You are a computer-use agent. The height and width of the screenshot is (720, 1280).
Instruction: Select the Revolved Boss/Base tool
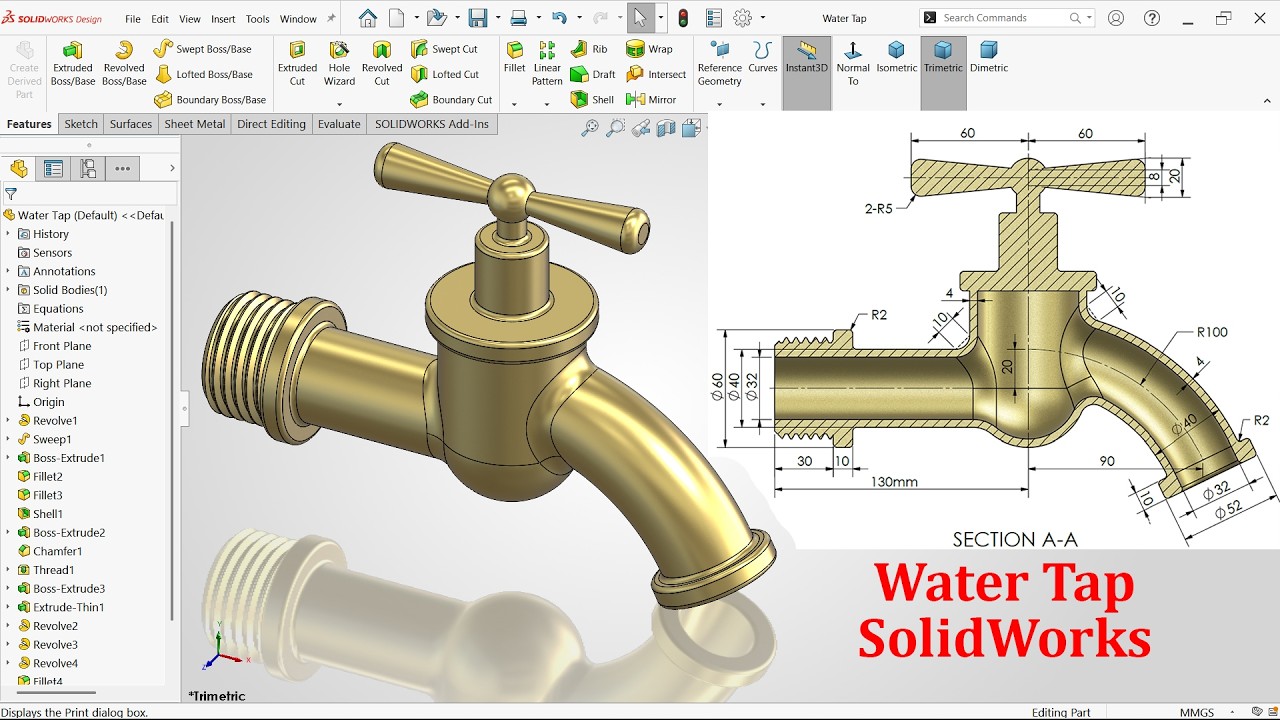[x=124, y=63]
